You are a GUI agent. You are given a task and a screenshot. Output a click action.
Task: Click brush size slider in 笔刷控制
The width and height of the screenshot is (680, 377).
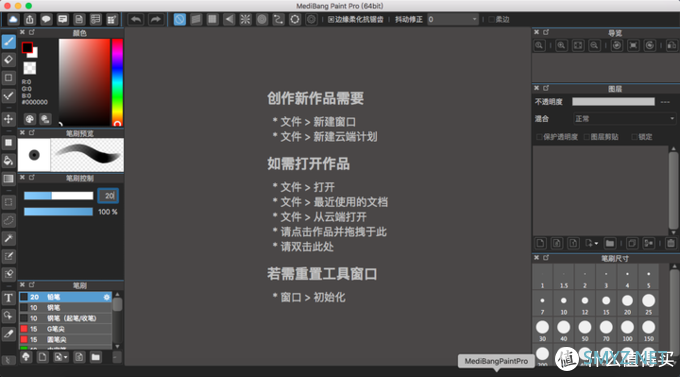coord(59,196)
